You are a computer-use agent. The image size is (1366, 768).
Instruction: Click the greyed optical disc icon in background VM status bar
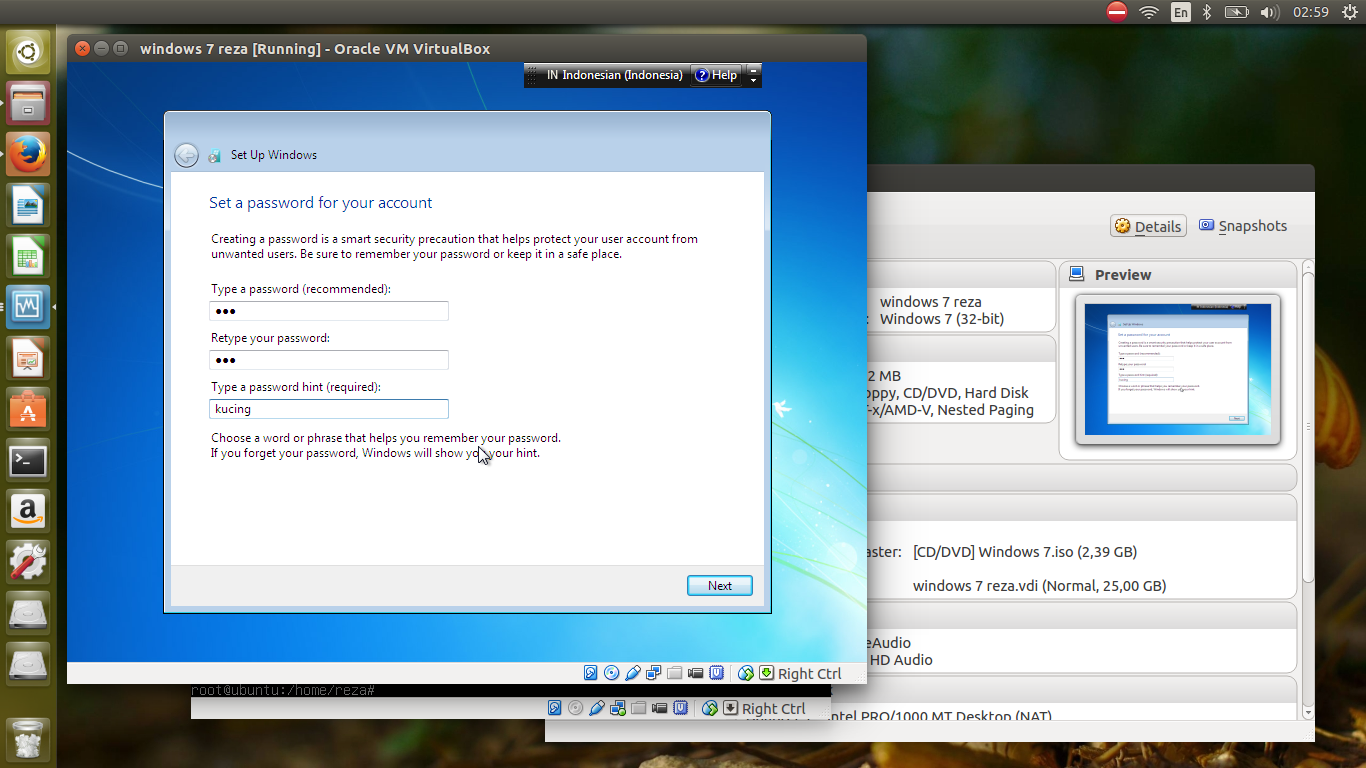575,708
